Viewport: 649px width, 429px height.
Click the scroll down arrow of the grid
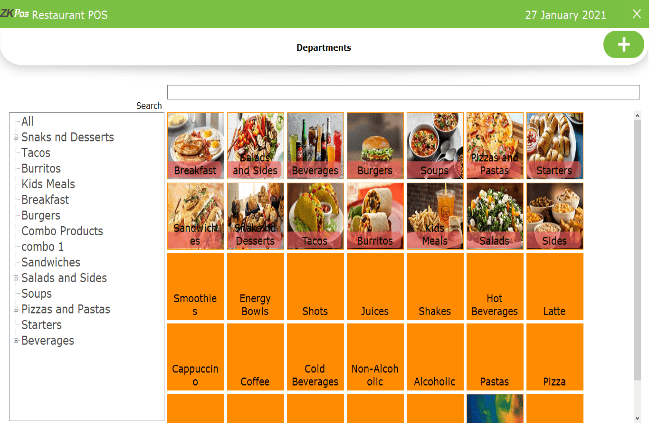pyautogui.click(x=637, y=419)
